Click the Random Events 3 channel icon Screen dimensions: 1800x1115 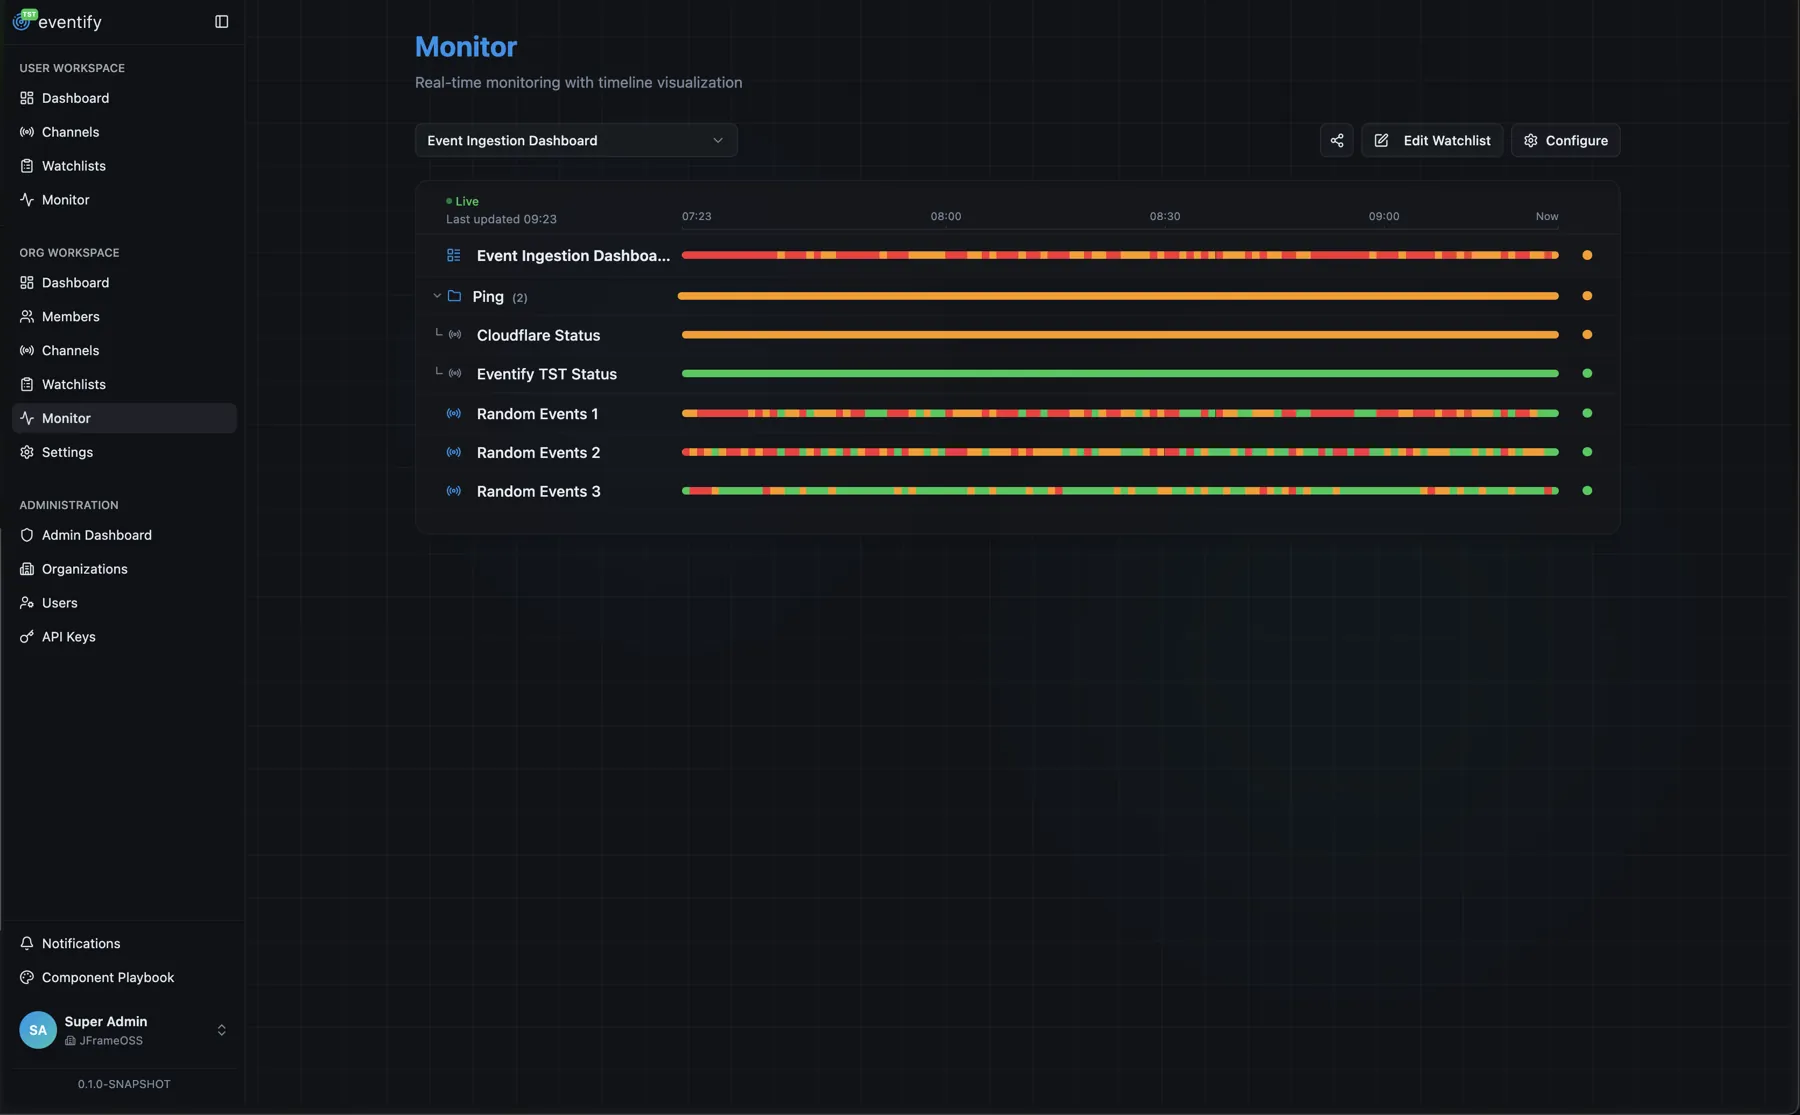tap(454, 491)
